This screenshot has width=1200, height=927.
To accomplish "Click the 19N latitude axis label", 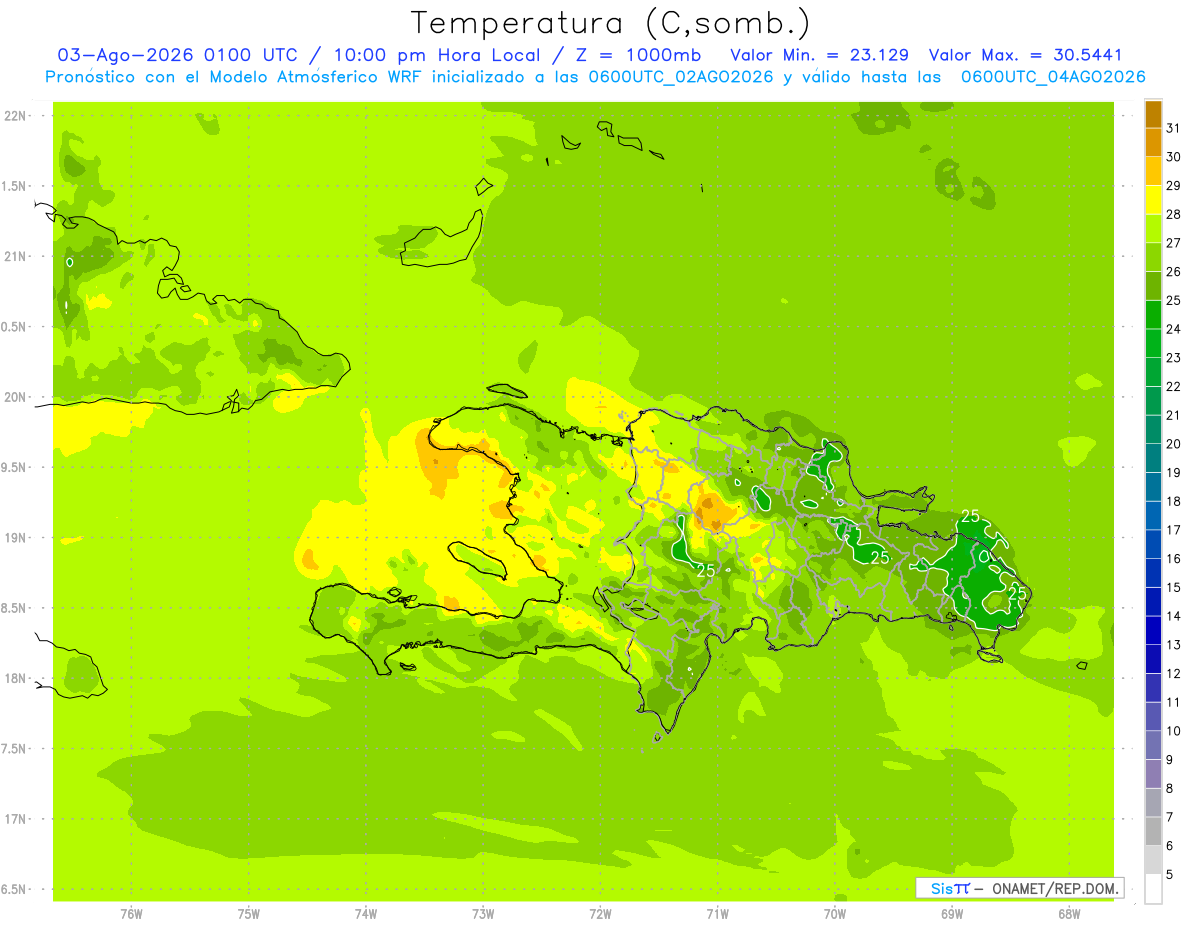I will click(x=16, y=538).
